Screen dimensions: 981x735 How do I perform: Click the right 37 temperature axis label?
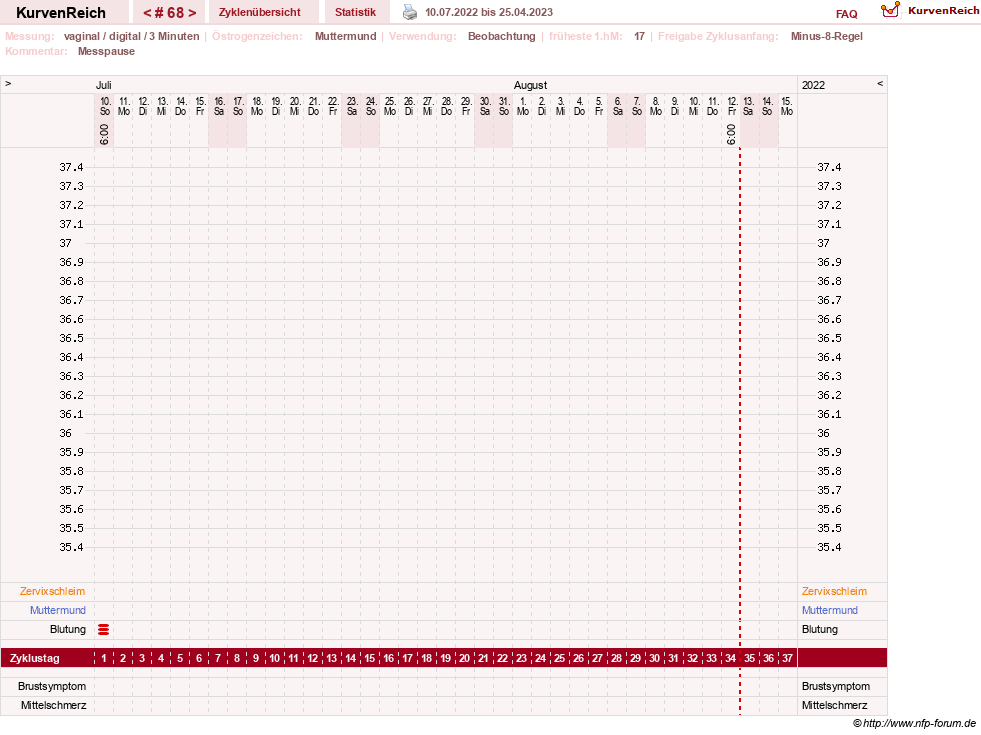click(x=823, y=243)
